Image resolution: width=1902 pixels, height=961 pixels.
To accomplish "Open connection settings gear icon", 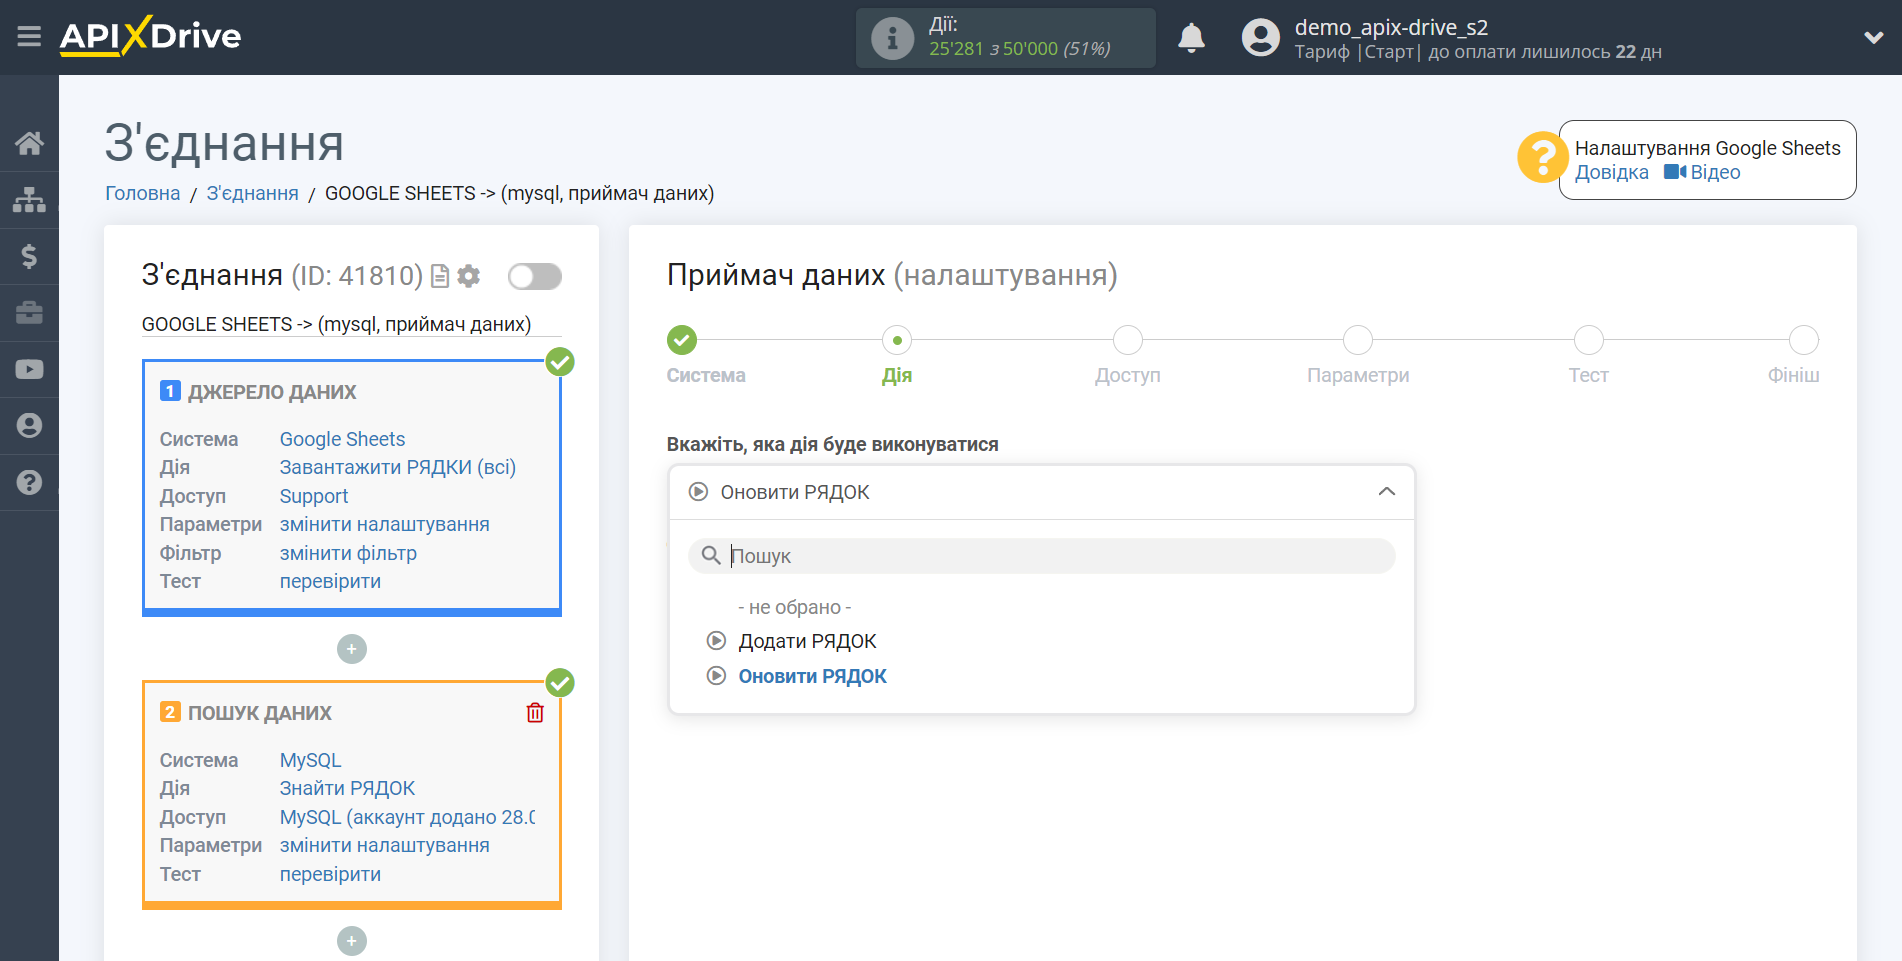I will coord(468,276).
